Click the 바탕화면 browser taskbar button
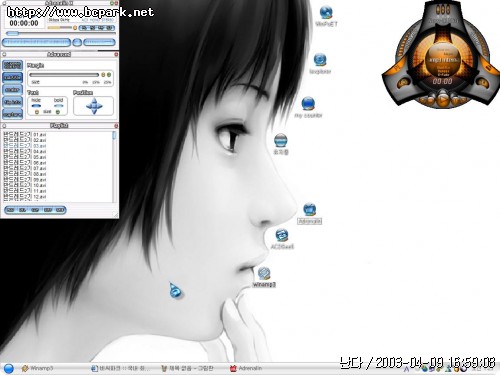The image size is (500, 375). 121,368
